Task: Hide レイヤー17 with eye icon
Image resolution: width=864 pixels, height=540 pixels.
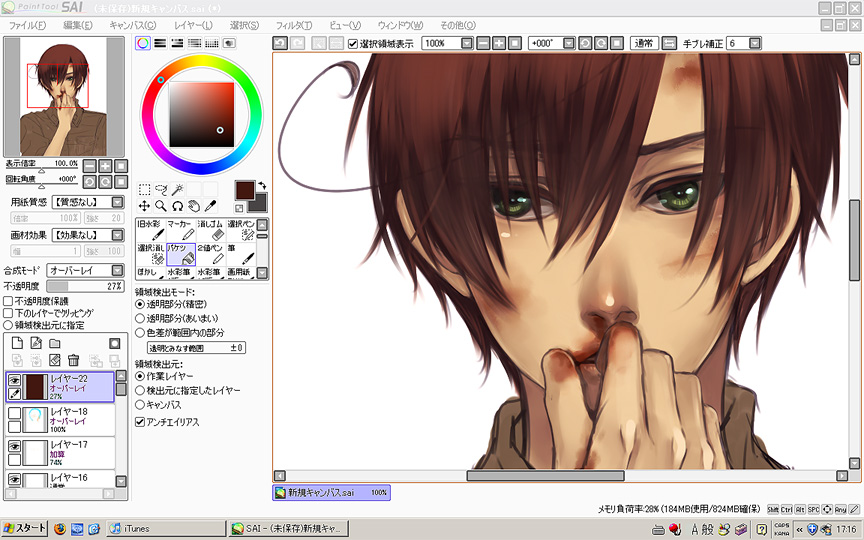Action: (14, 446)
